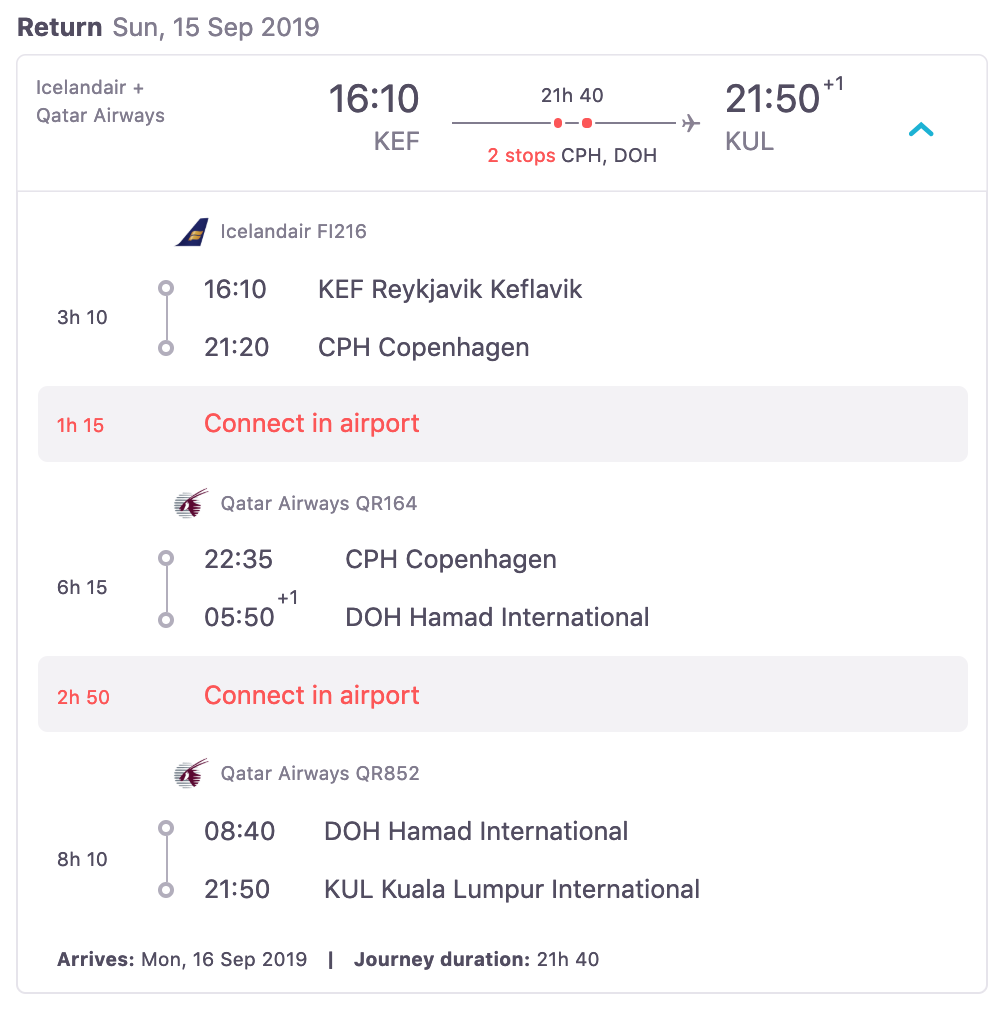Click the Return Sun, 15 Sep 2019 heading
Image resolution: width=1004 pixels, height=1012 pixels.
[168, 27]
